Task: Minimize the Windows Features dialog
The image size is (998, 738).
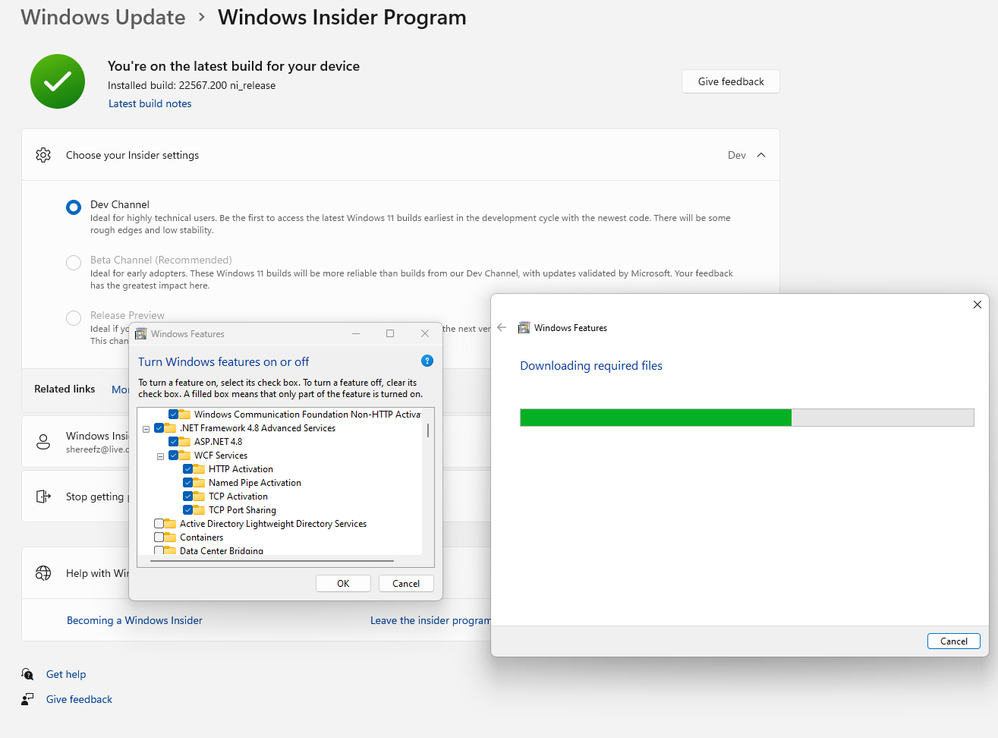Action: [356, 333]
